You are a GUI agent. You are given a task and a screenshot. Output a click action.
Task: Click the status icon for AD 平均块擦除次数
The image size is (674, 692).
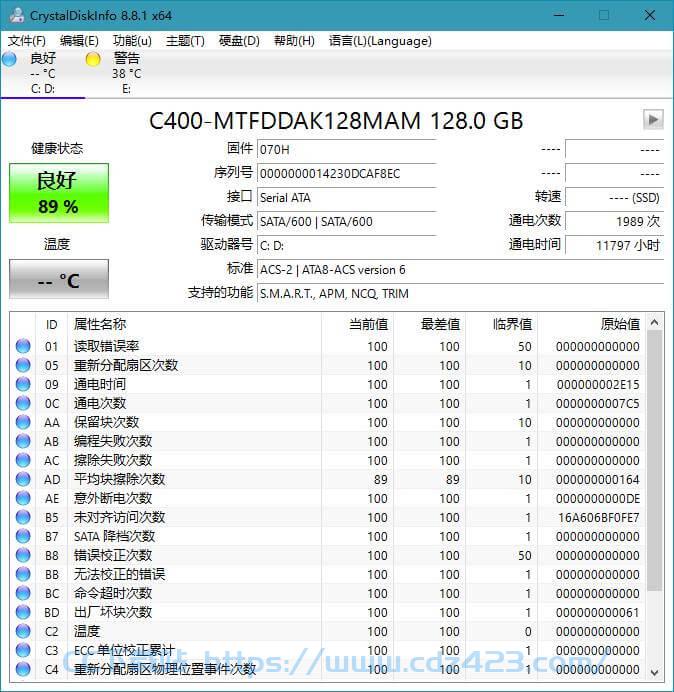pos(23,479)
